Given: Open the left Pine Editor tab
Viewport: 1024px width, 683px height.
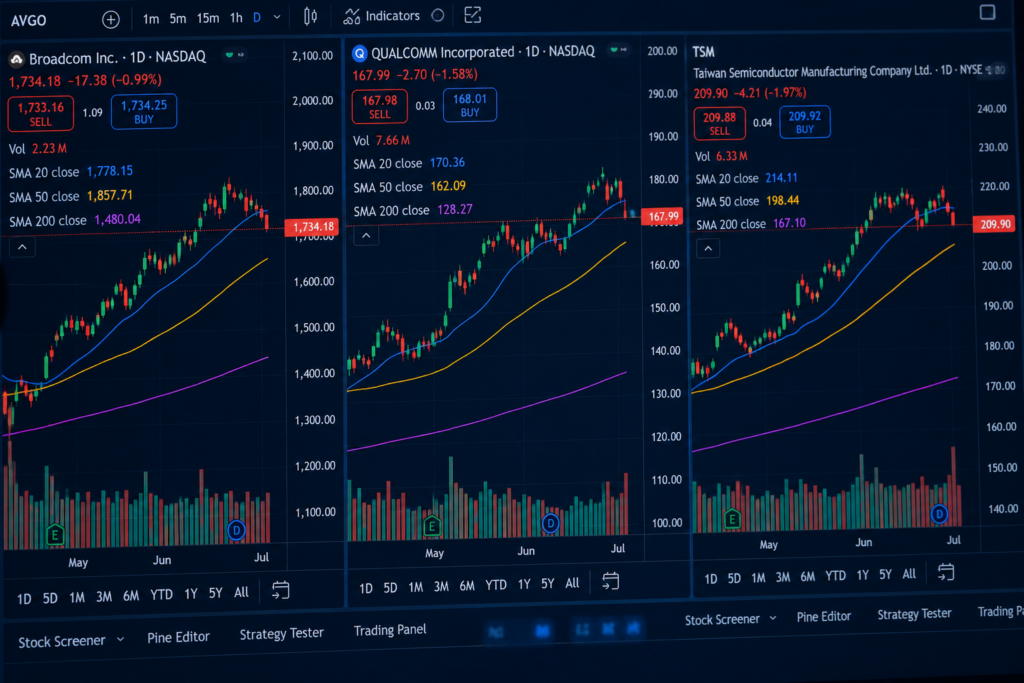Looking at the screenshot, I should point(178,637).
